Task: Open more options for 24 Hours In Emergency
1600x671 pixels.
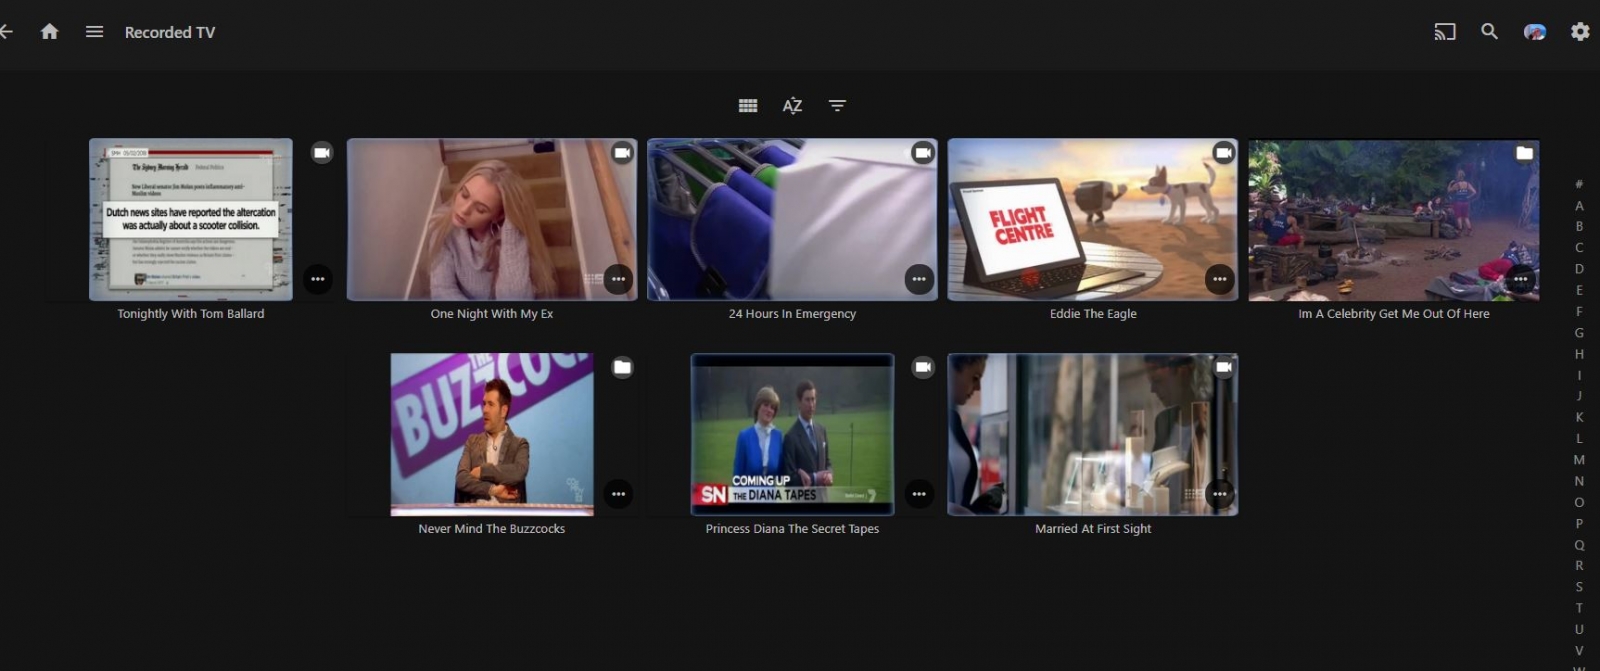Action: 919,279
